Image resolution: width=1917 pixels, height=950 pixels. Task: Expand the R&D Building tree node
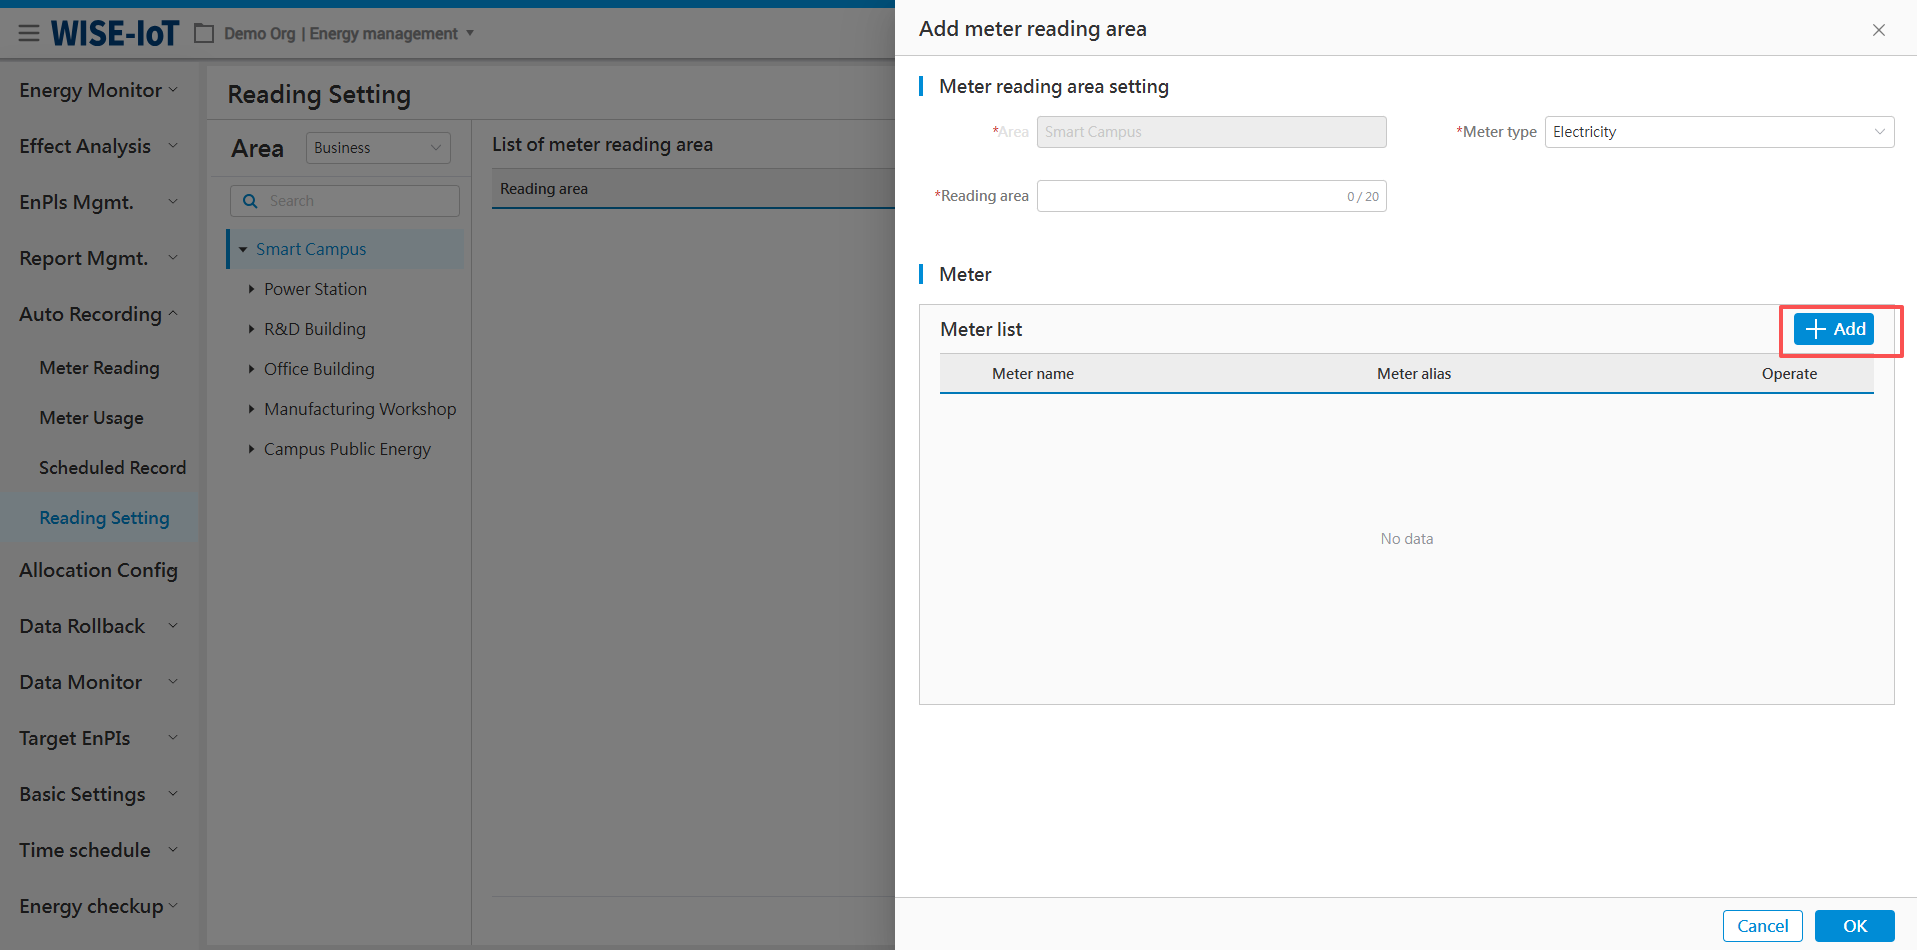coord(251,329)
